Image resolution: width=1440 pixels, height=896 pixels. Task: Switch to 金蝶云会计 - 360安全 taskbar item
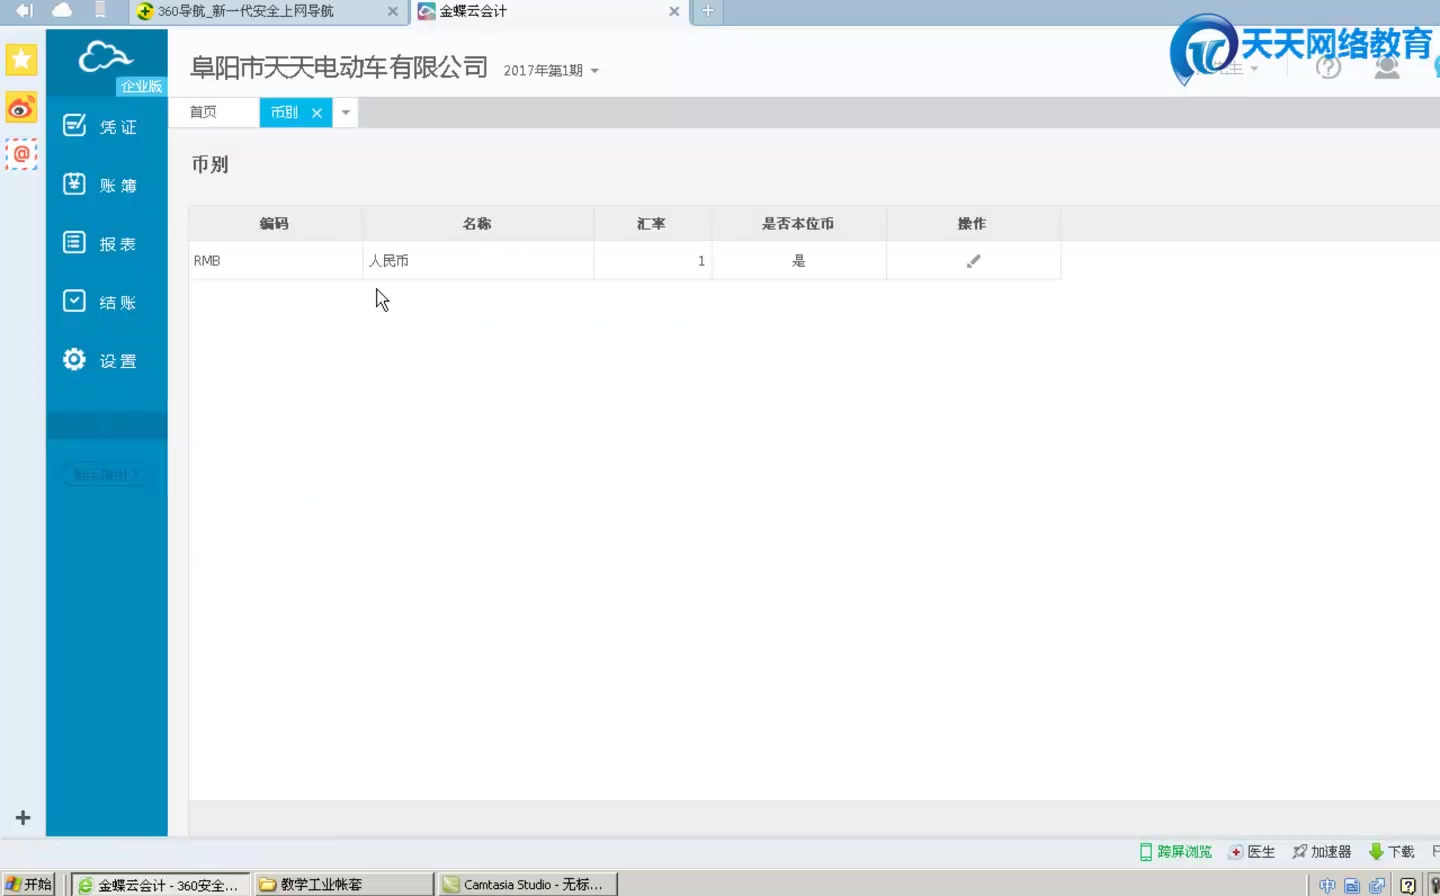(160, 885)
